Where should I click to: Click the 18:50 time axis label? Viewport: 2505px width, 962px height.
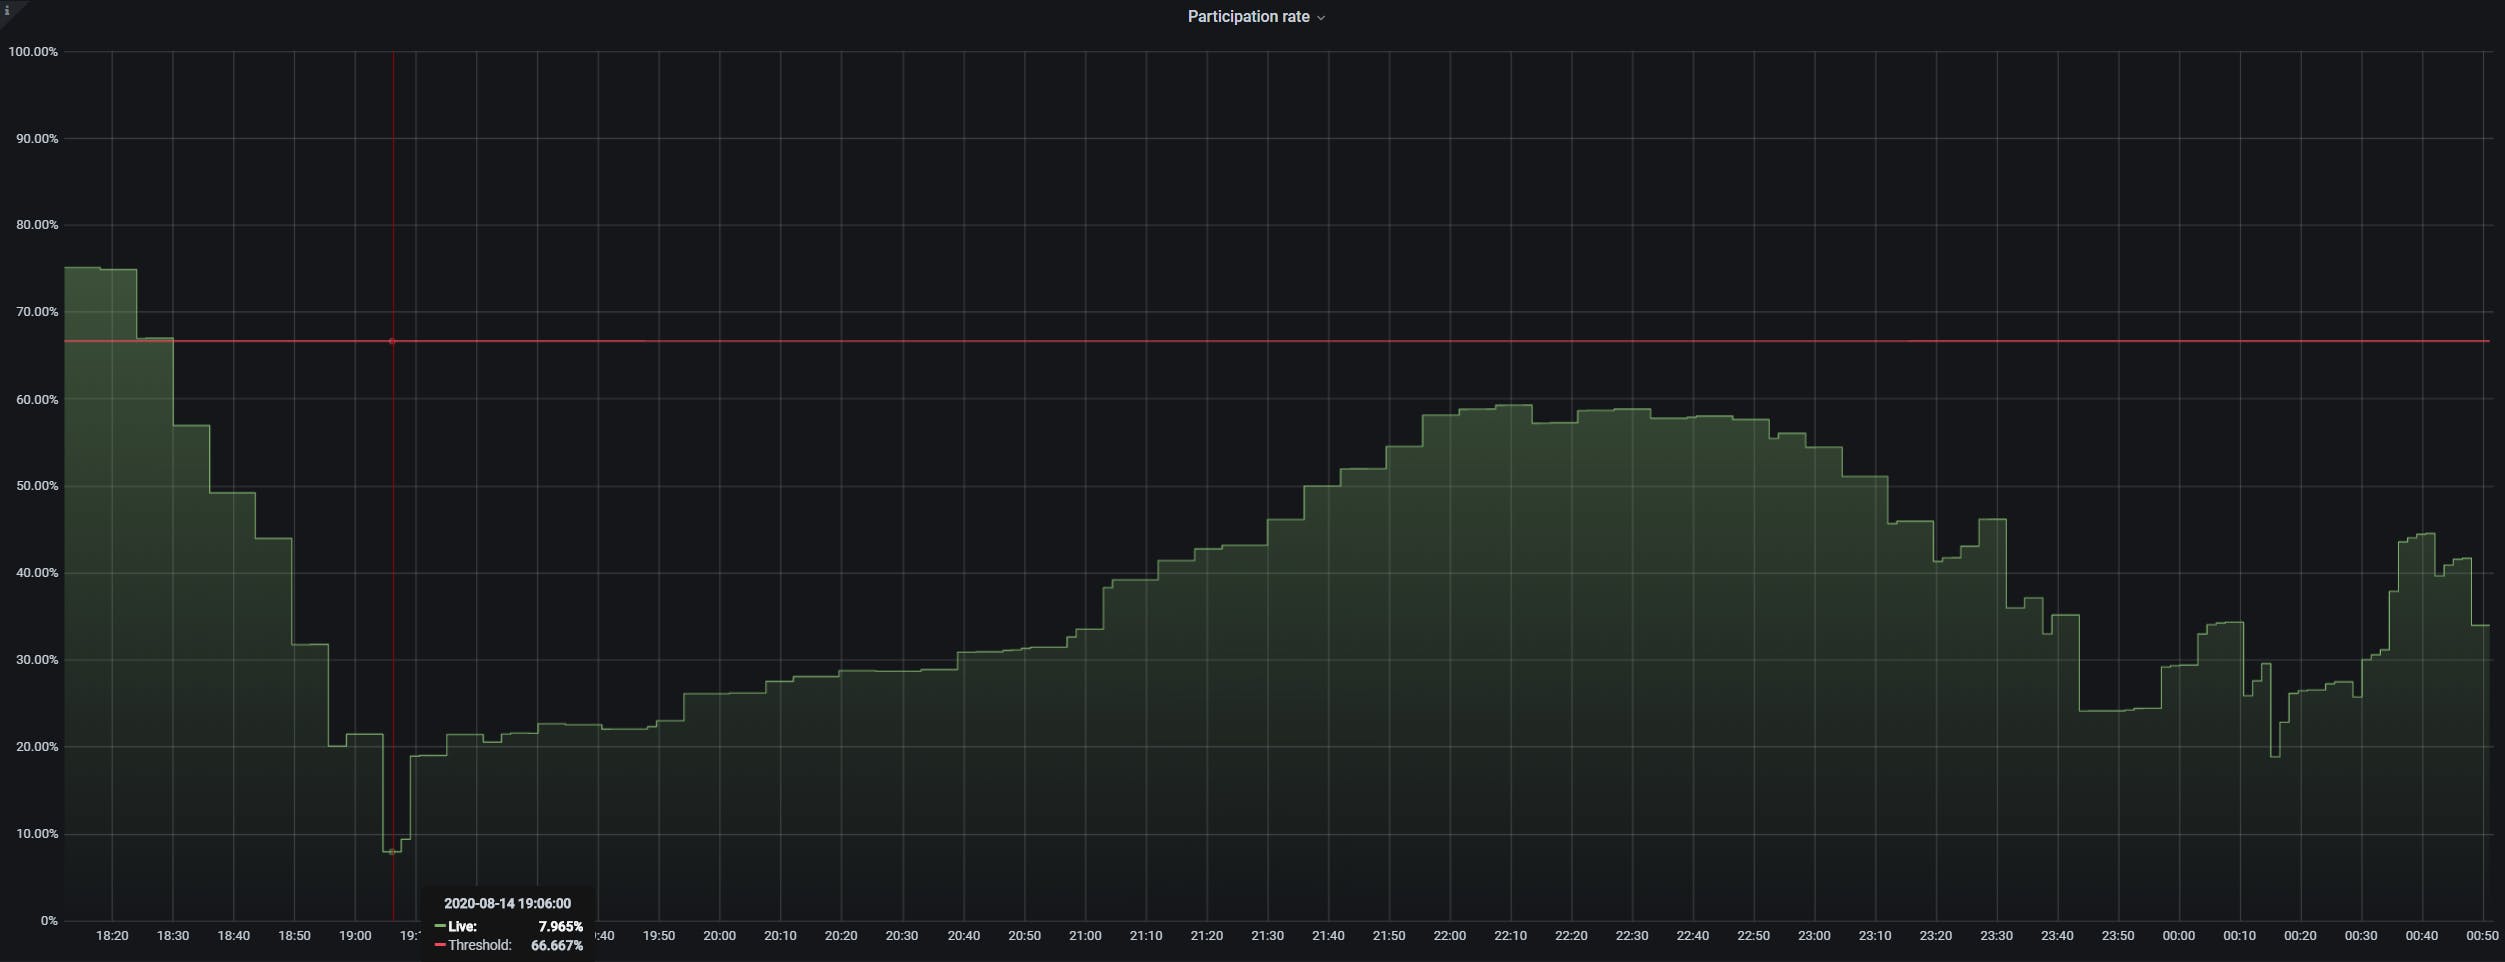coord(294,936)
